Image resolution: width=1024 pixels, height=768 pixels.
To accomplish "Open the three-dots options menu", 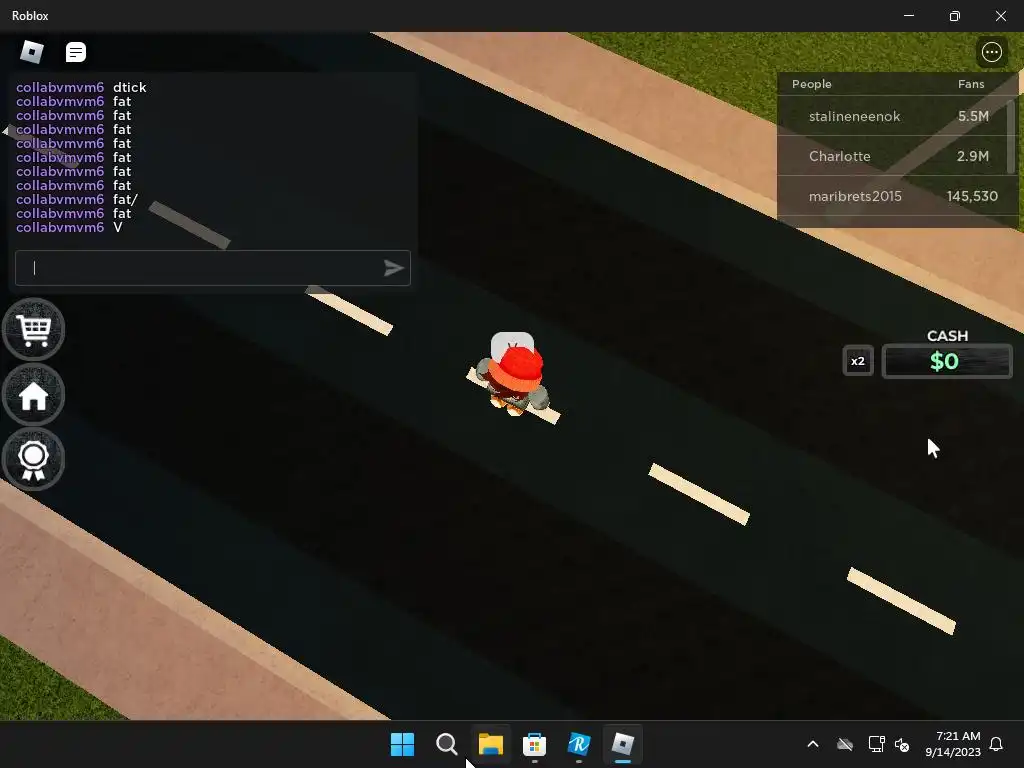I will (991, 52).
